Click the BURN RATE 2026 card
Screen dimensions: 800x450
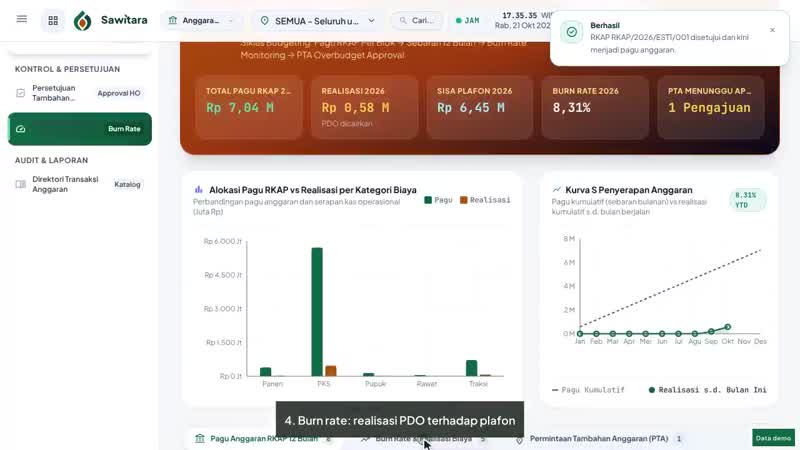tap(595, 107)
